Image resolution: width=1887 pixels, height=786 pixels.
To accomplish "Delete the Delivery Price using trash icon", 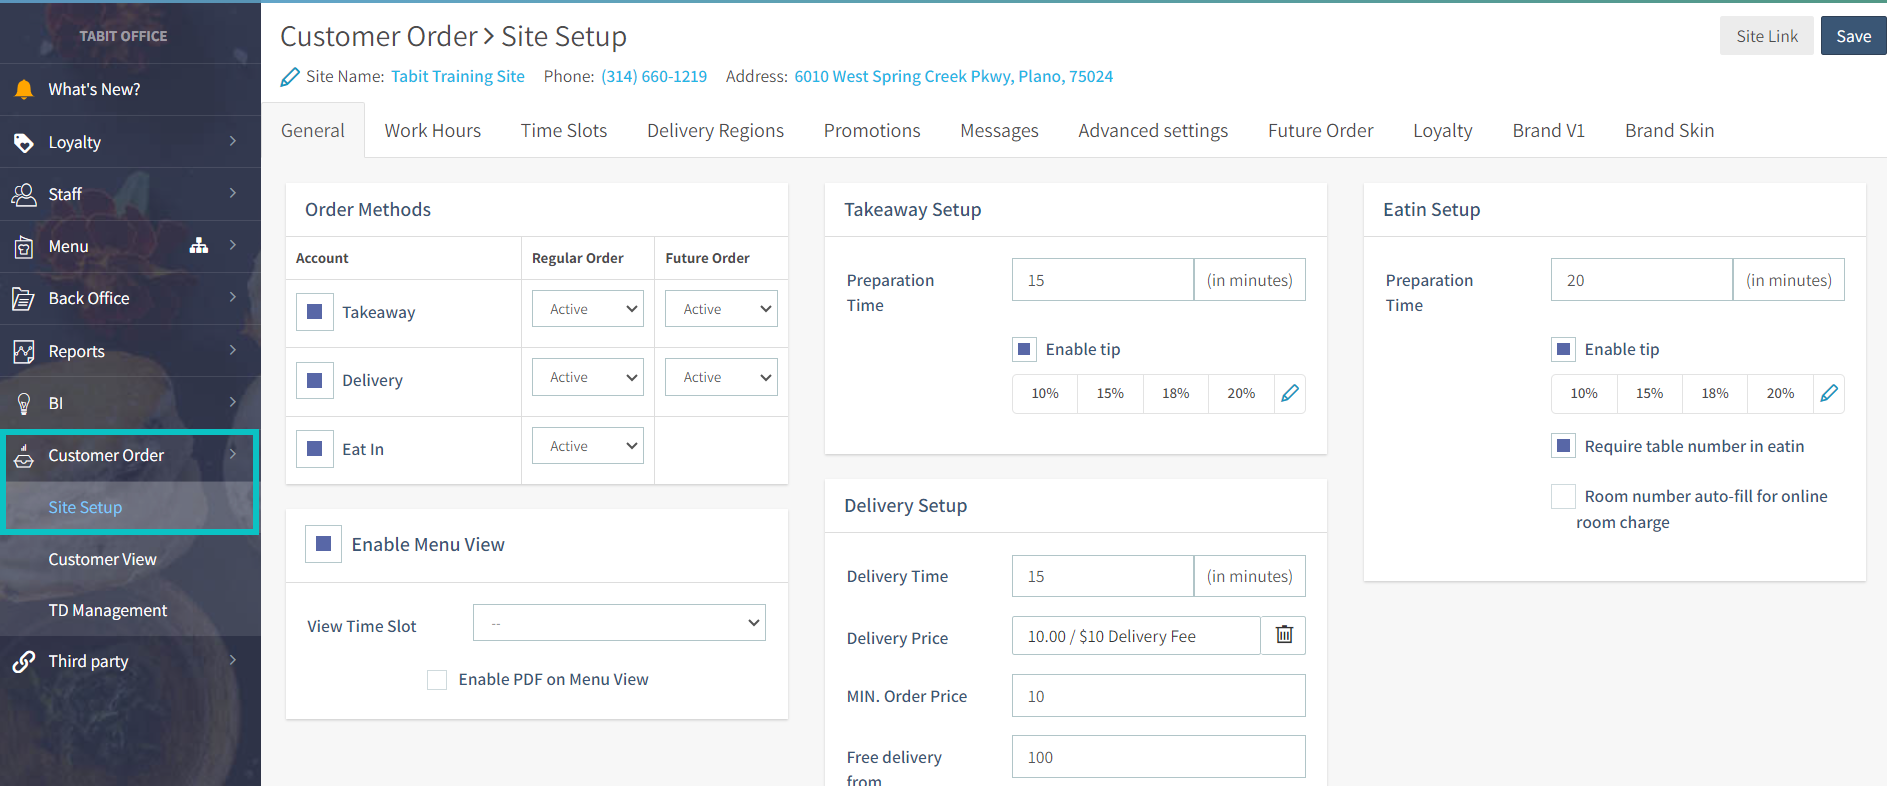I will pos(1284,635).
